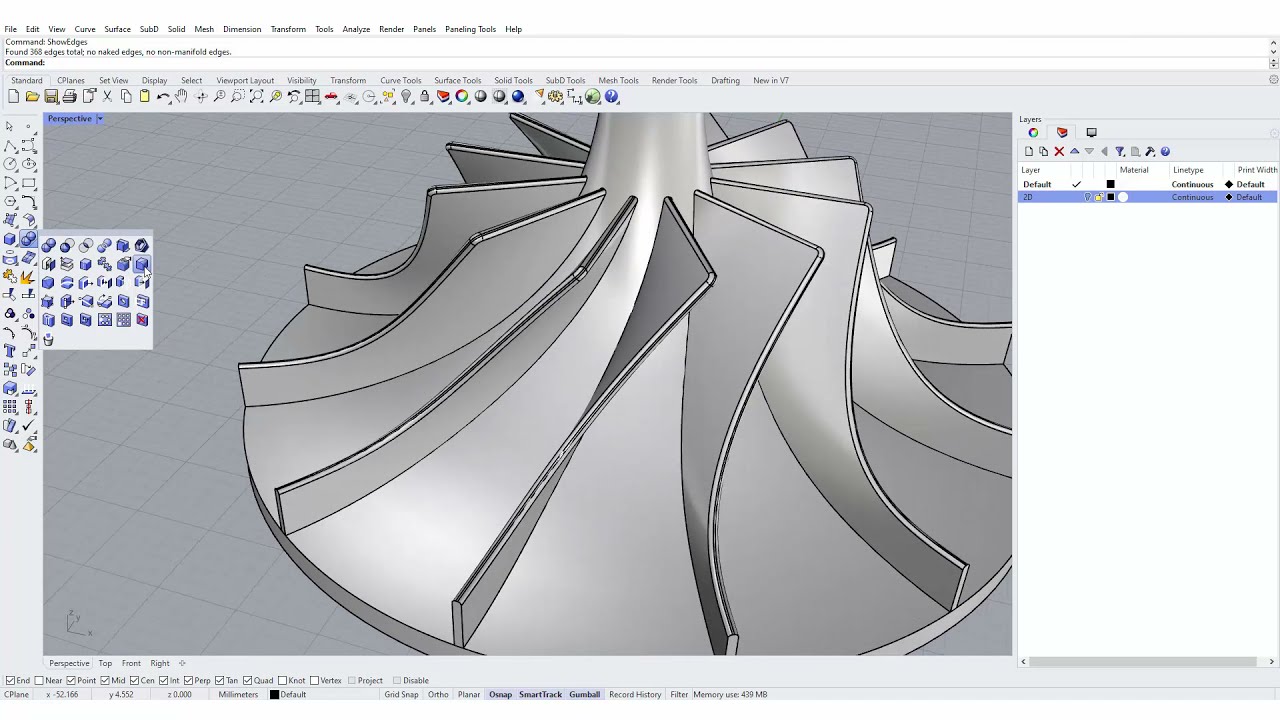Click the Cut scissors icon
Screen dimensions: 1280x720
pyautogui.click(x=107, y=97)
